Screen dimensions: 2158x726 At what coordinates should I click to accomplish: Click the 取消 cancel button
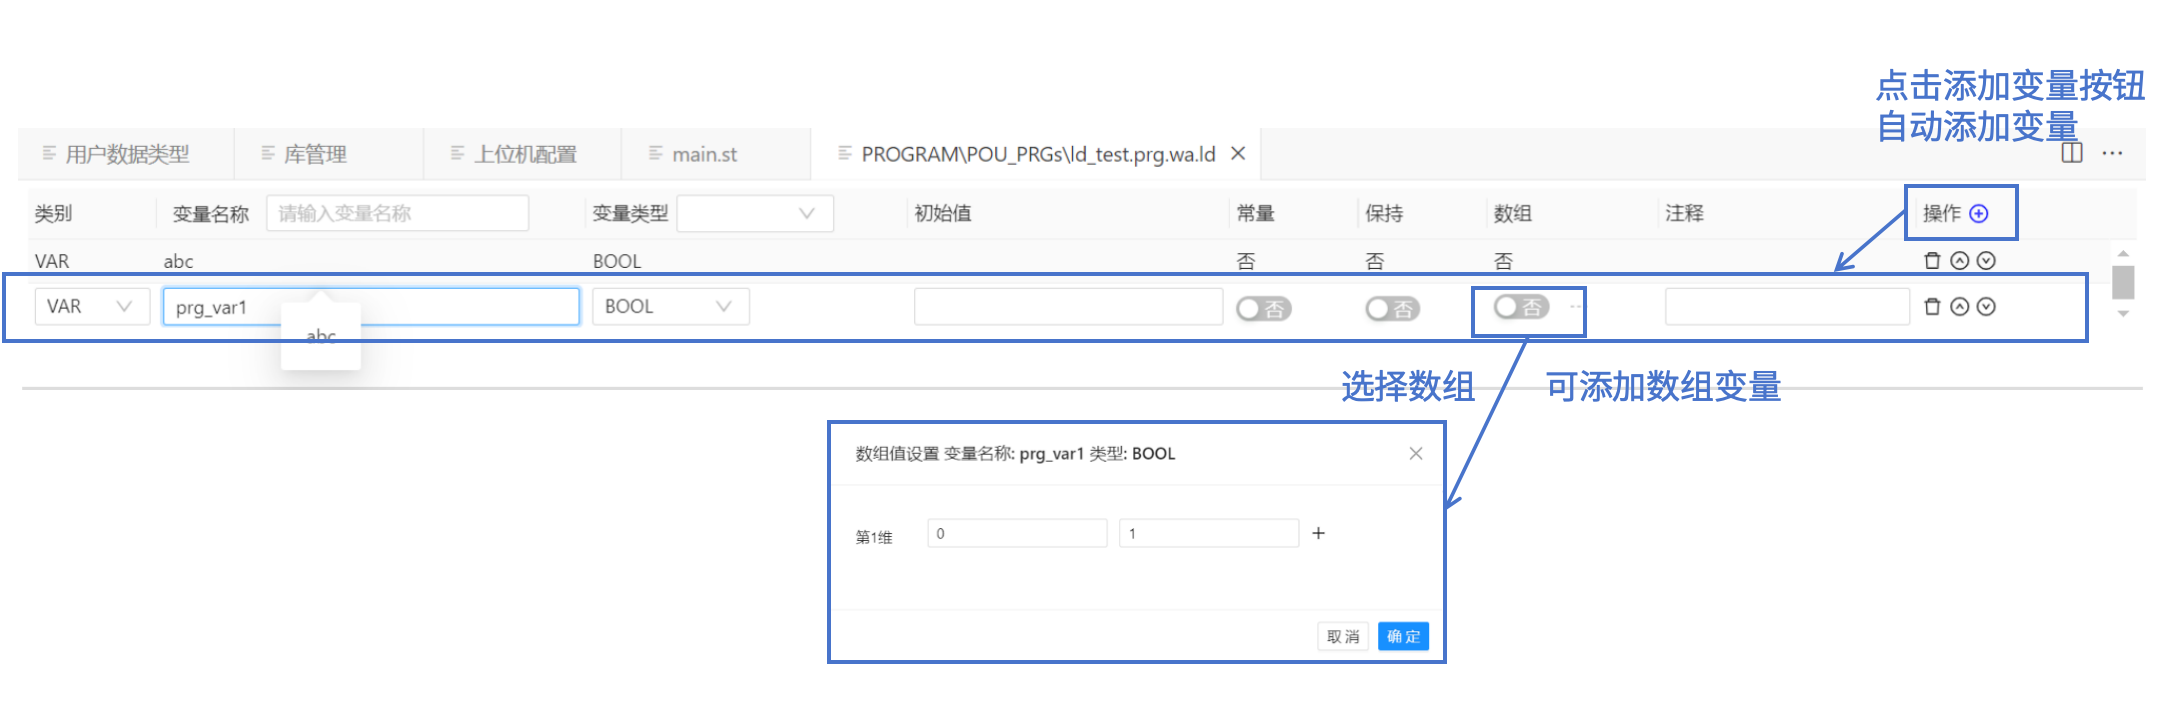pyautogui.click(x=1342, y=636)
